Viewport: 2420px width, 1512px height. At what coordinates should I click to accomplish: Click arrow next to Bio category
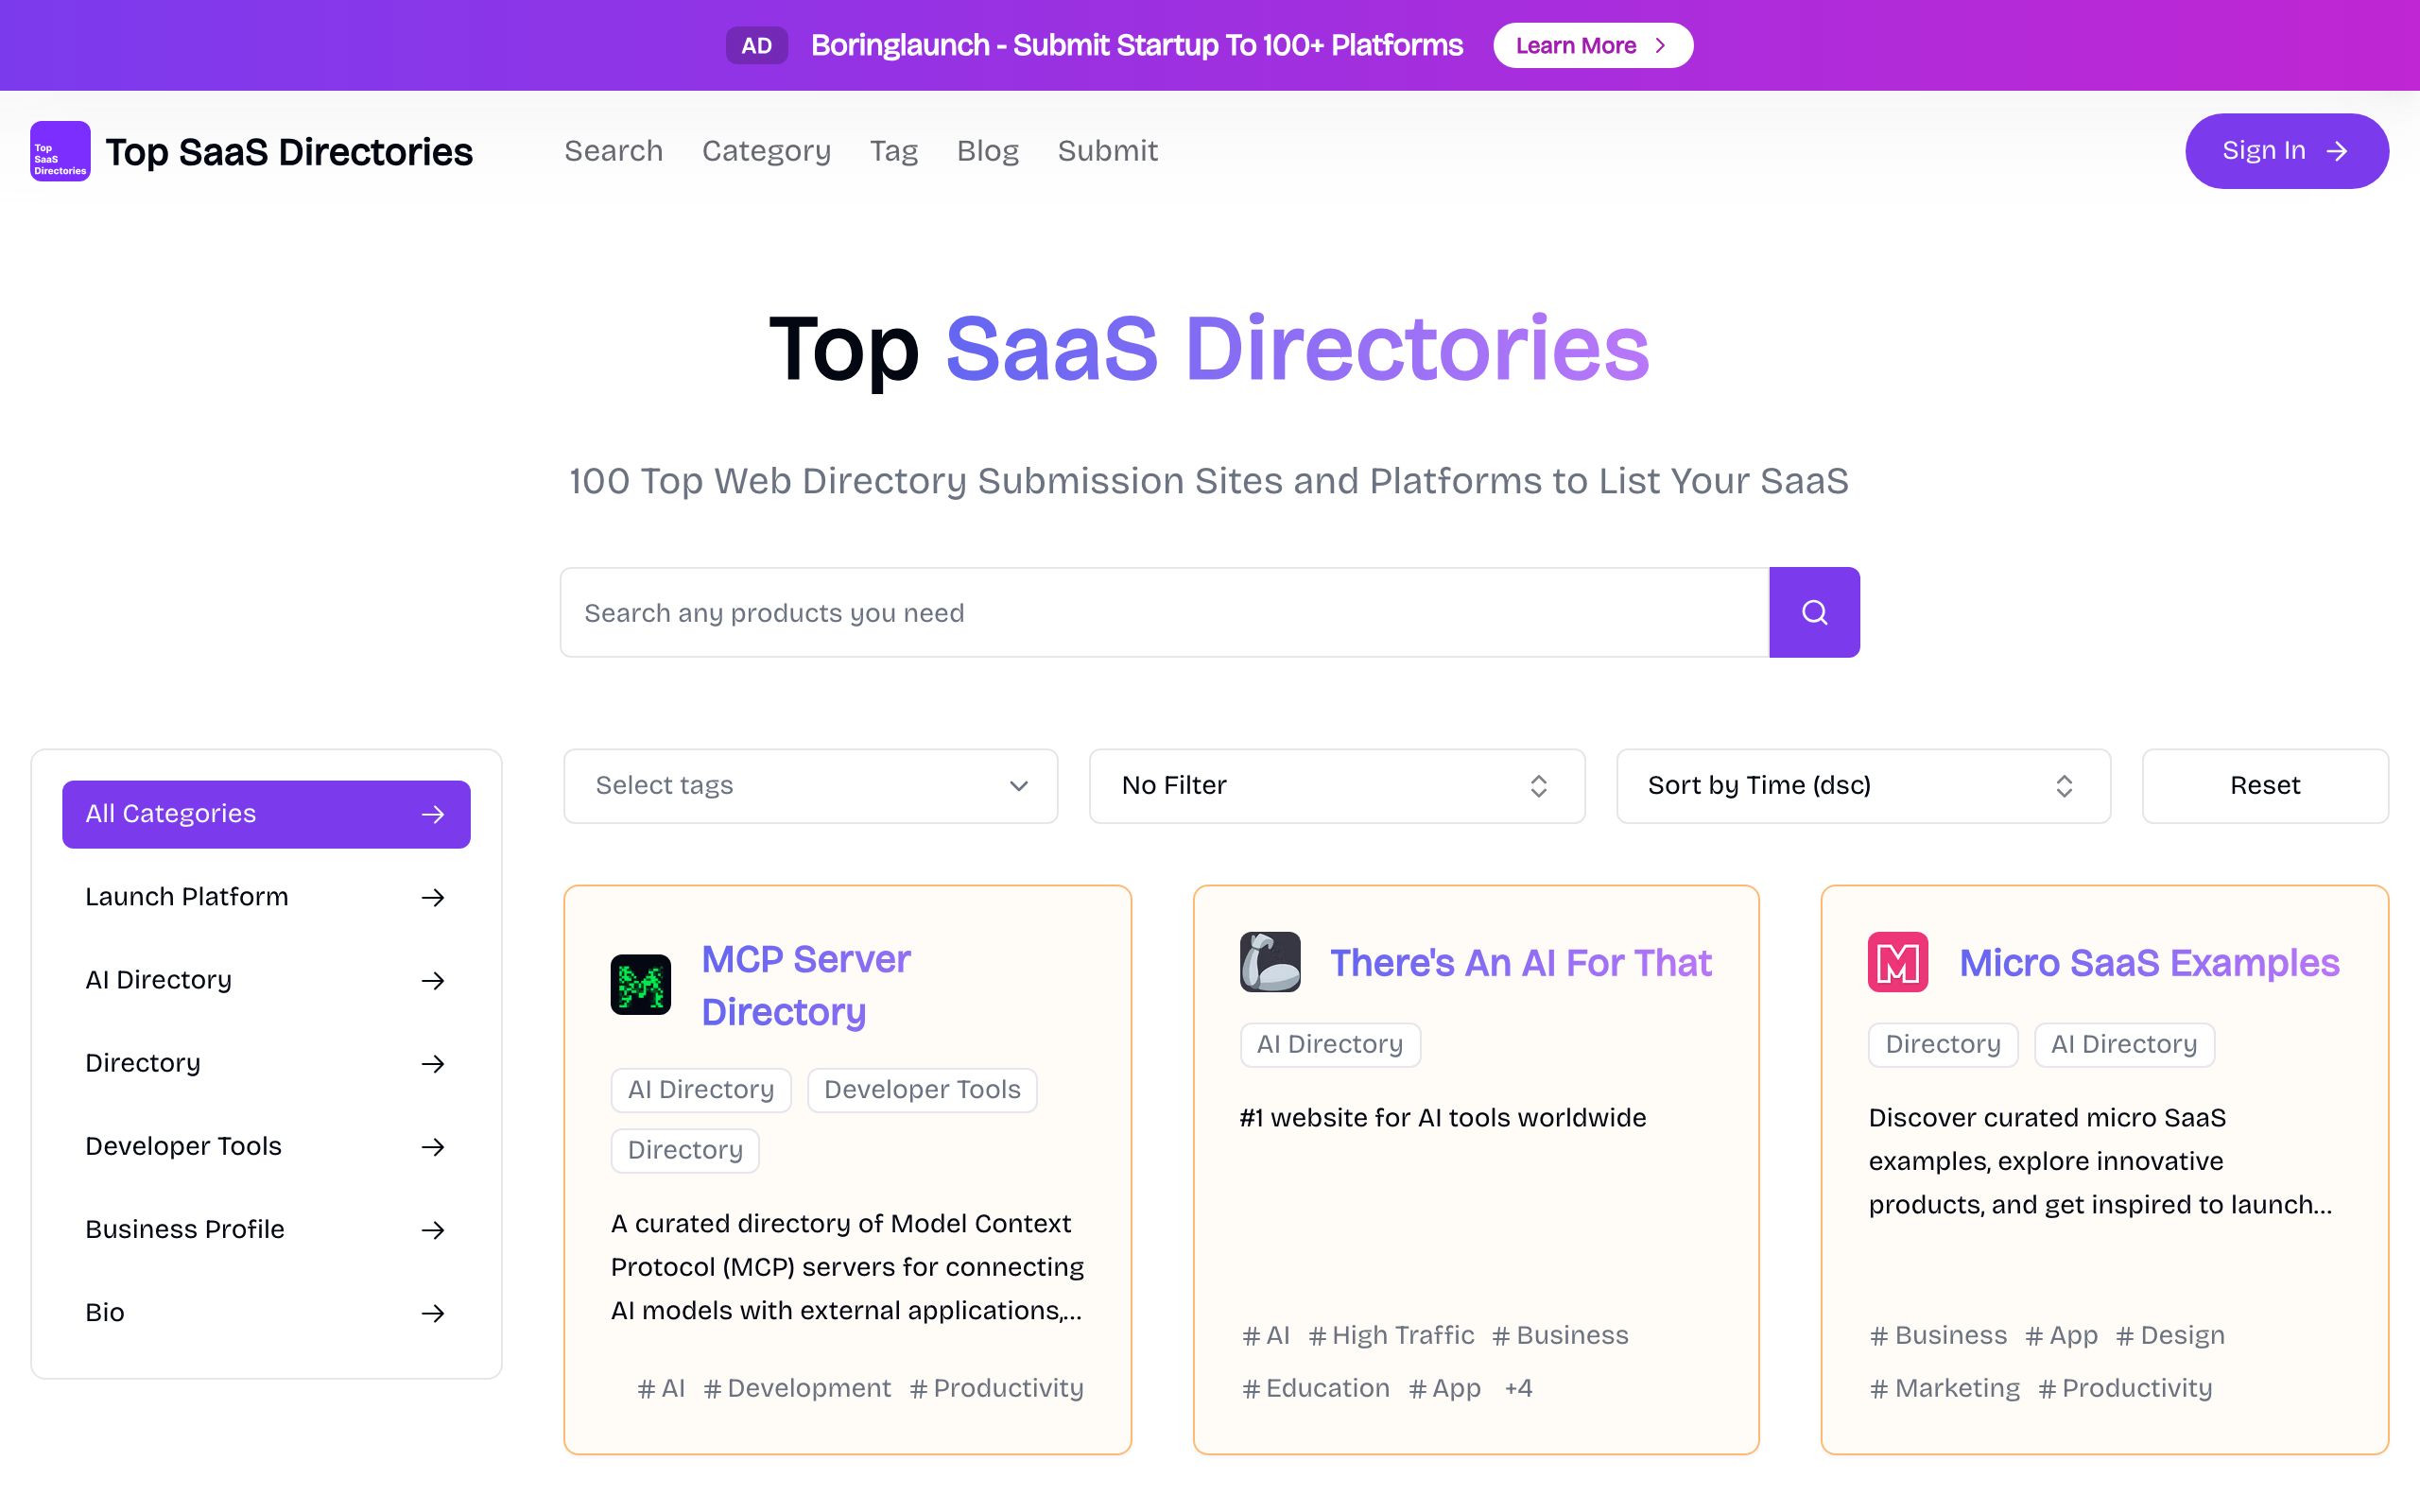click(x=433, y=1312)
